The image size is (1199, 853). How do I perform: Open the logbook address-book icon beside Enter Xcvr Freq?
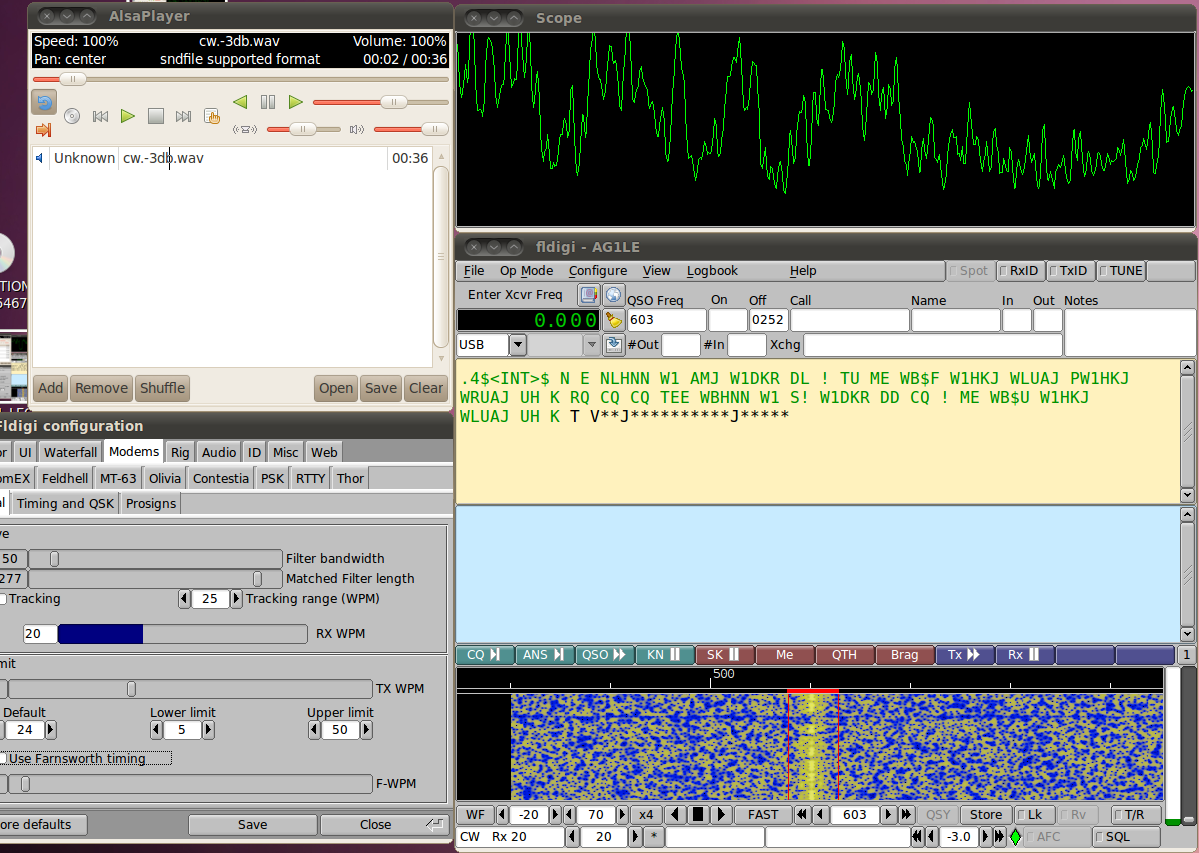point(591,294)
